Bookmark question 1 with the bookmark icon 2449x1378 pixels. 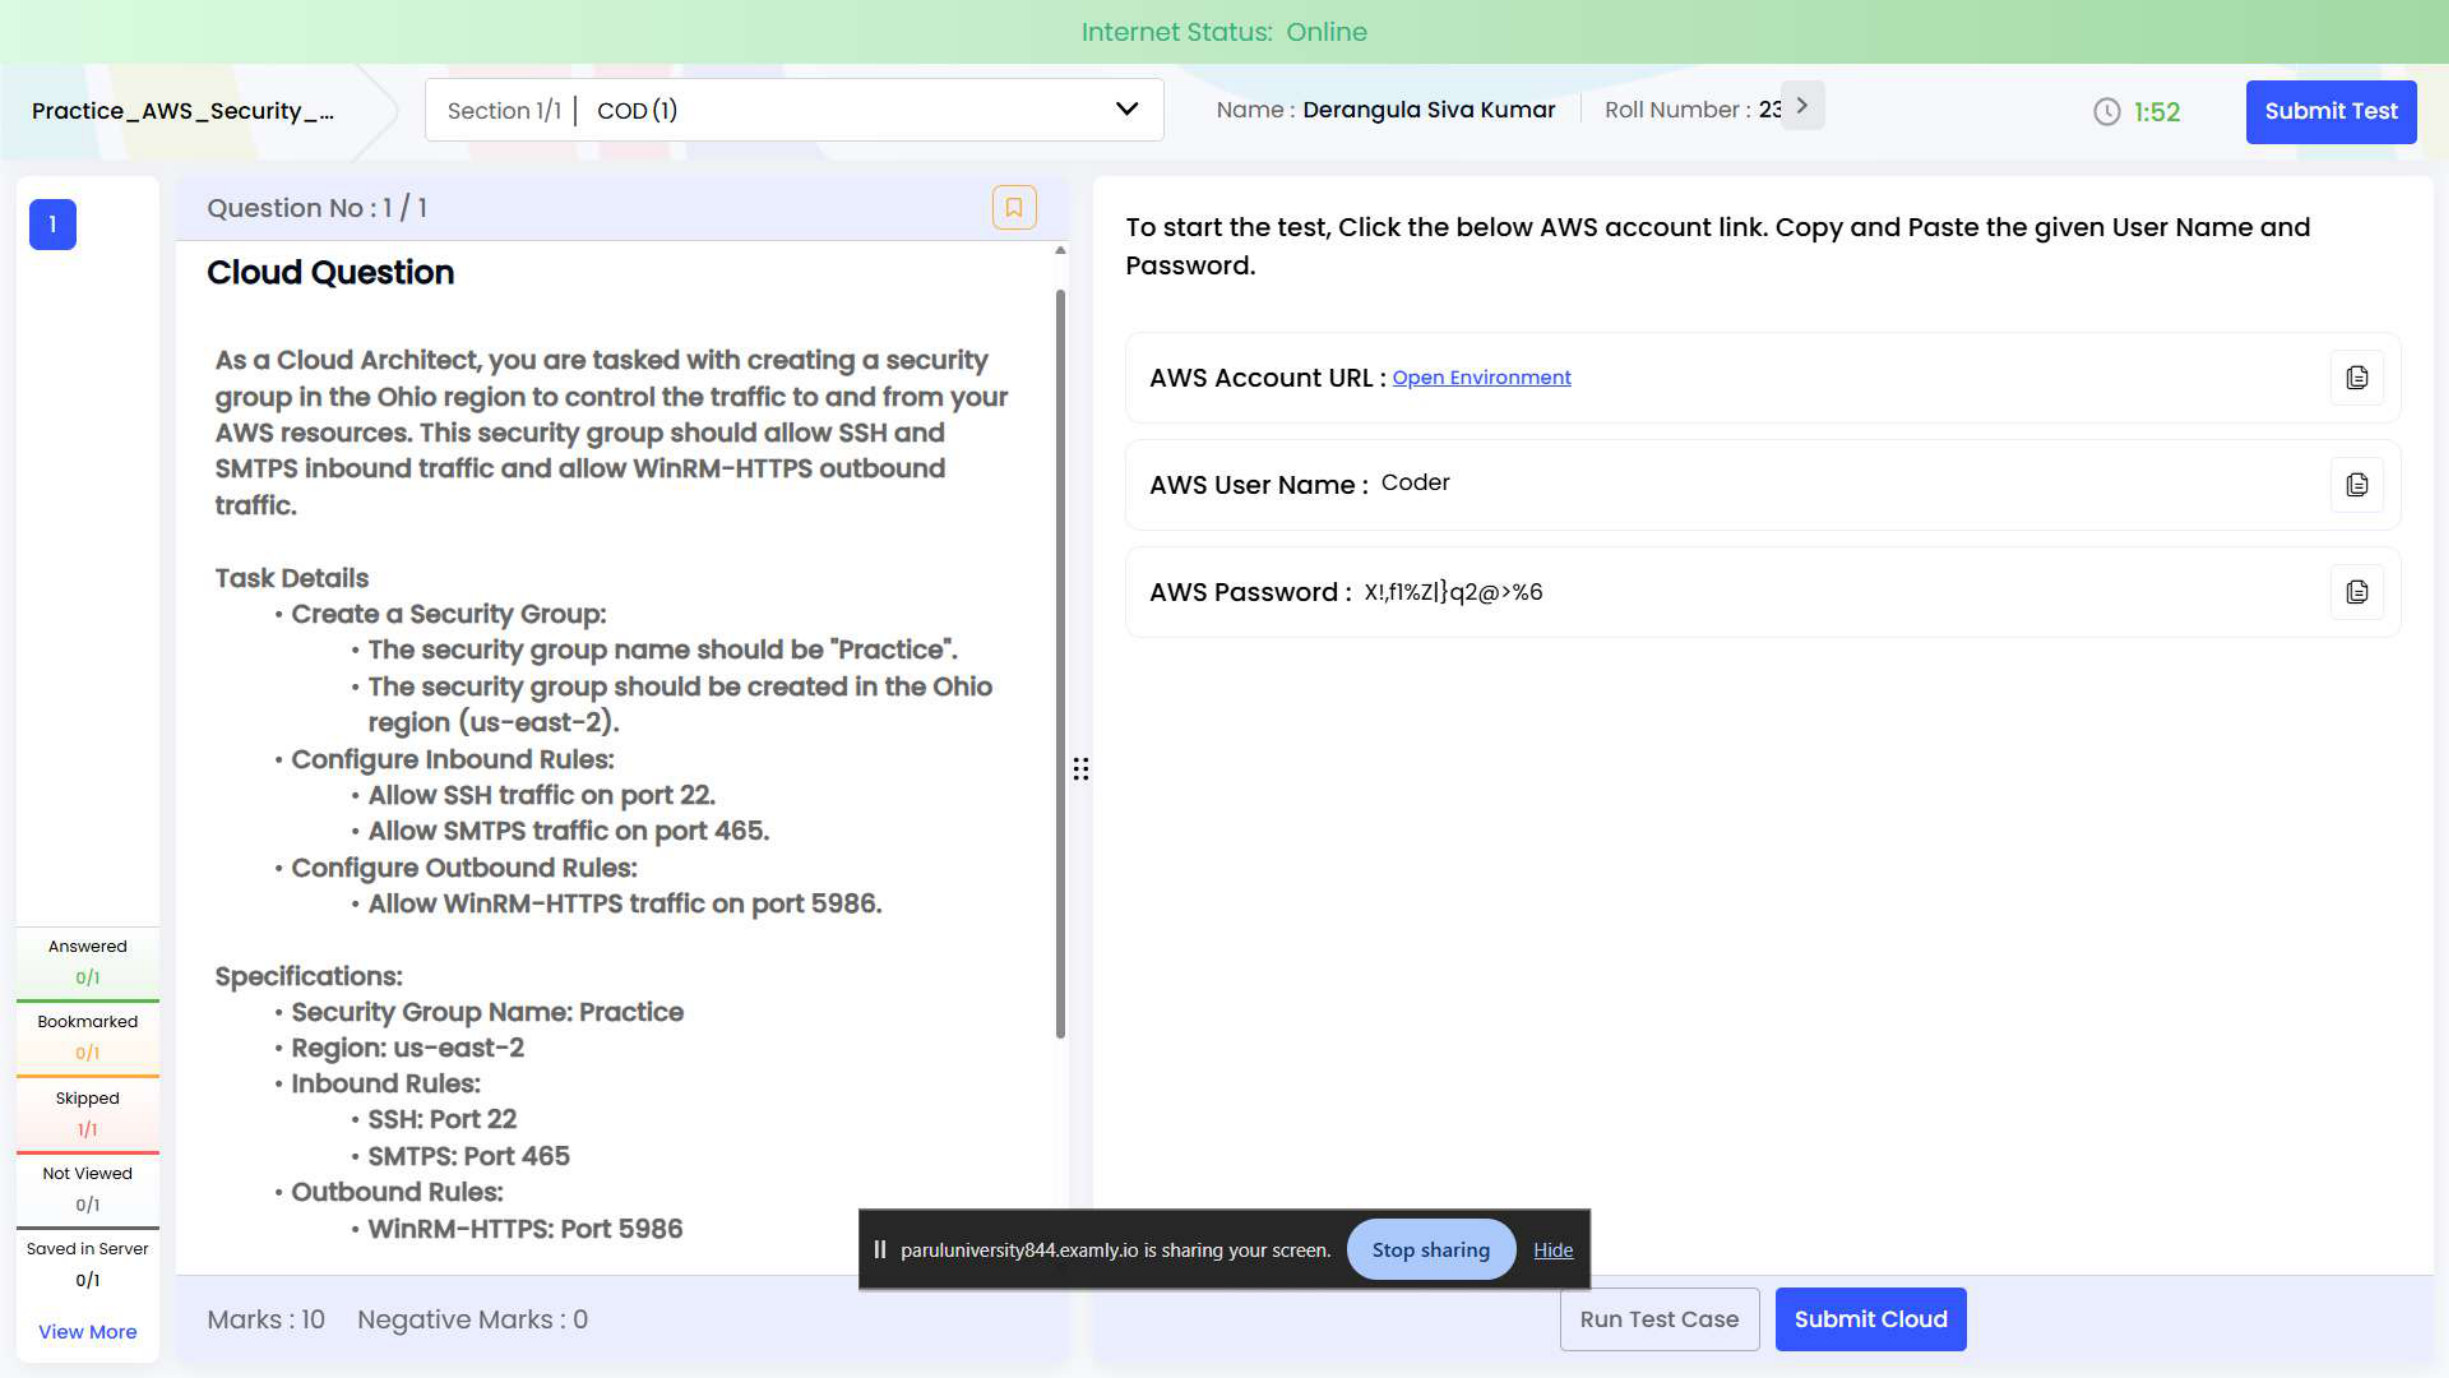click(1013, 207)
